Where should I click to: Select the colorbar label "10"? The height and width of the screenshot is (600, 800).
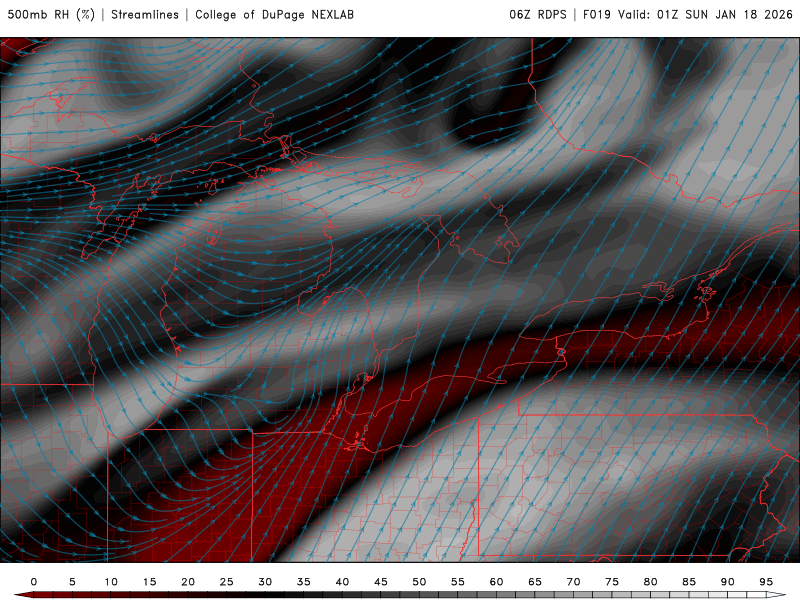click(111, 582)
